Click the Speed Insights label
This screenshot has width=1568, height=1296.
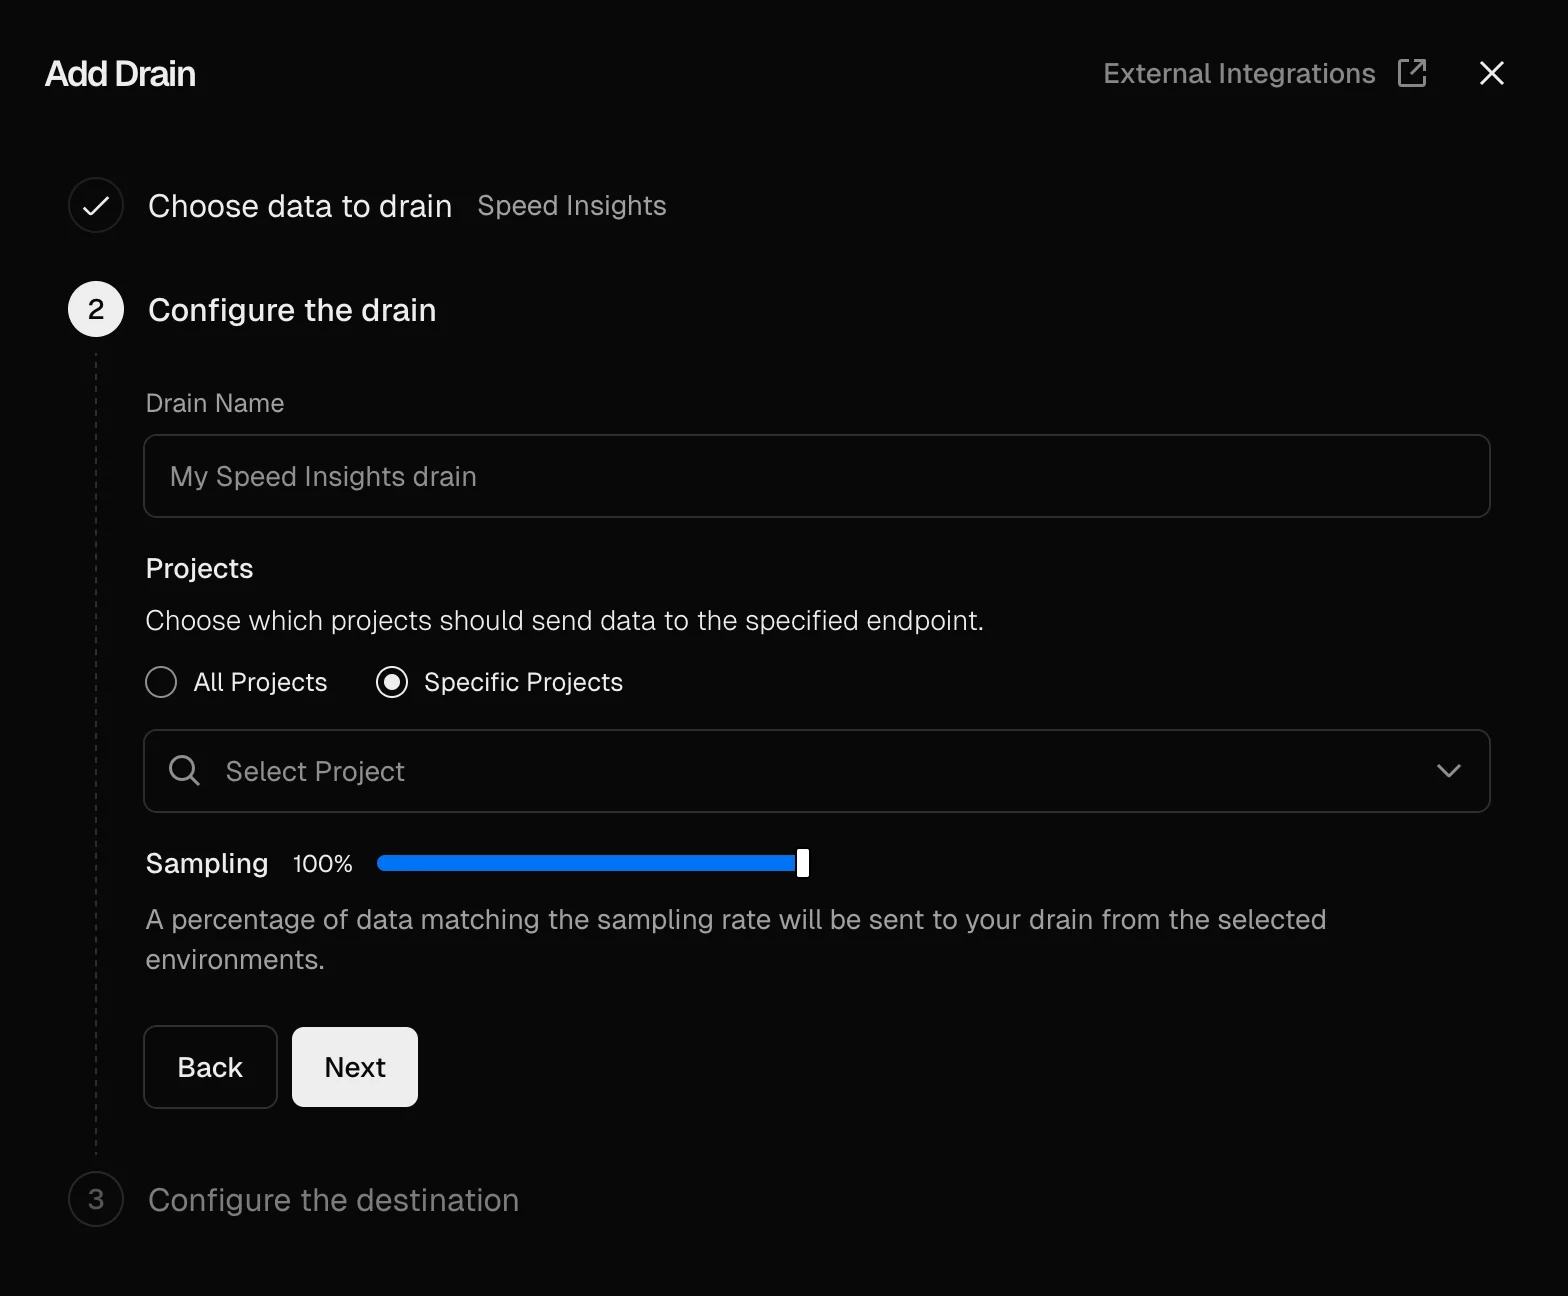click(x=572, y=205)
